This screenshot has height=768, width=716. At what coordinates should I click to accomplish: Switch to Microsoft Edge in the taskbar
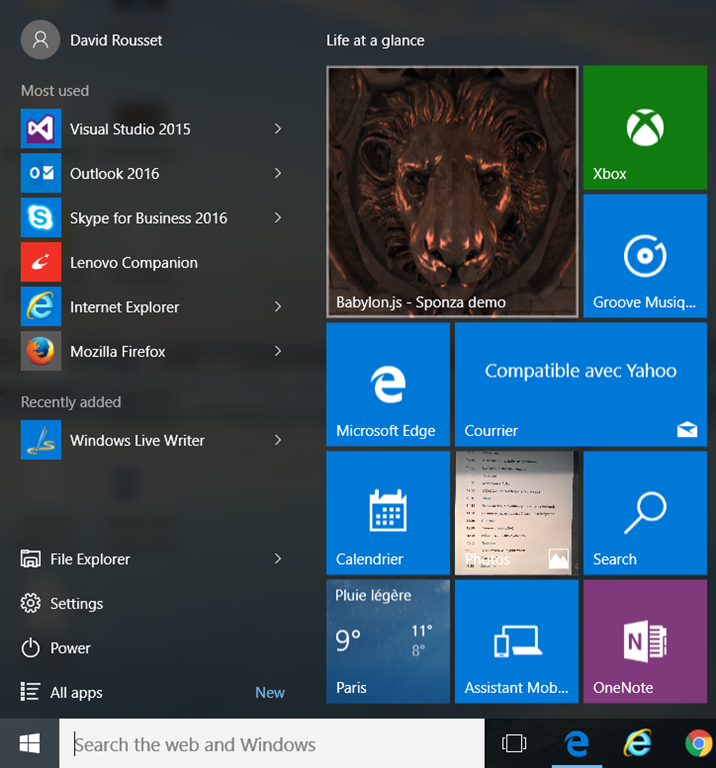click(576, 744)
